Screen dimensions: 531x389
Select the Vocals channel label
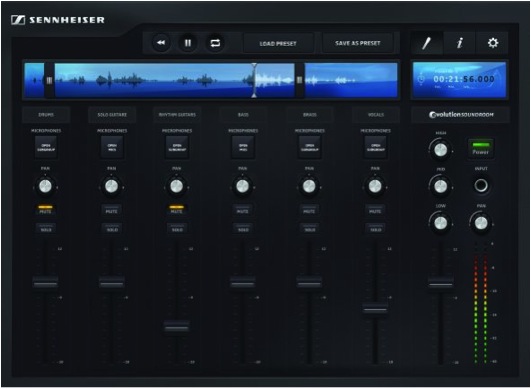(376, 115)
